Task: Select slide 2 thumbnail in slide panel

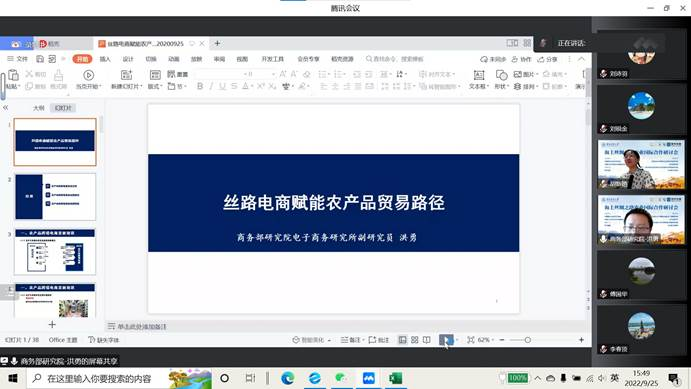Action: point(55,196)
